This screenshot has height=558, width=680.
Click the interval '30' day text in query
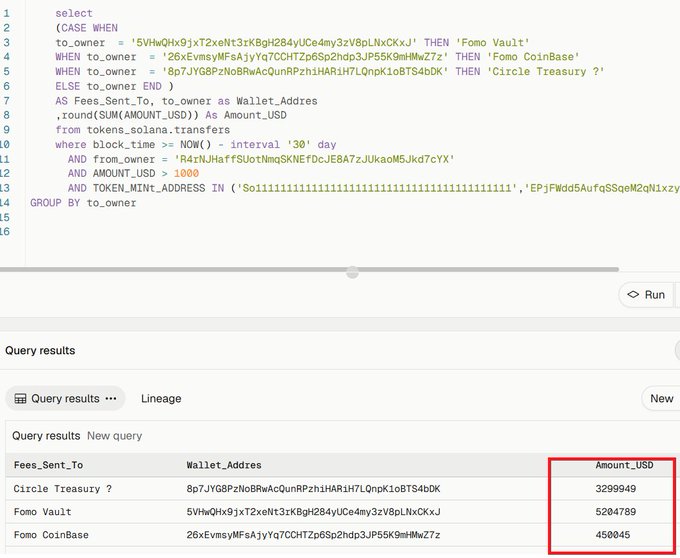[x=283, y=144]
